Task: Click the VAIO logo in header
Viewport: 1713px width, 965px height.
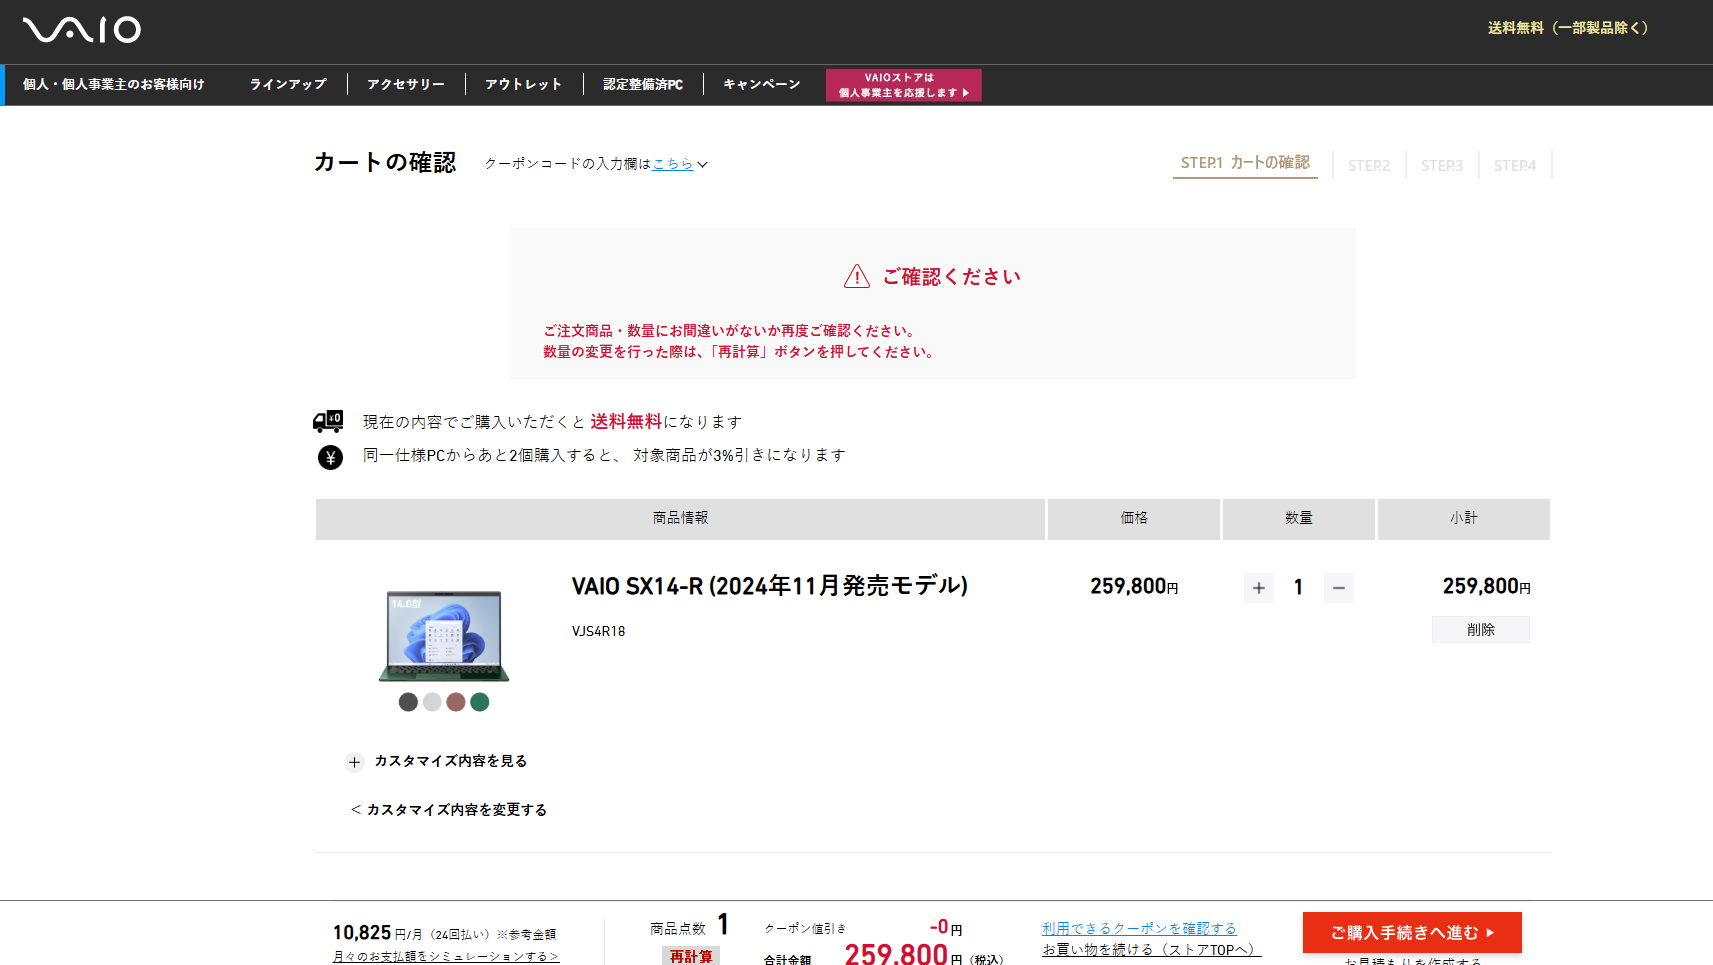Action: pos(82,30)
